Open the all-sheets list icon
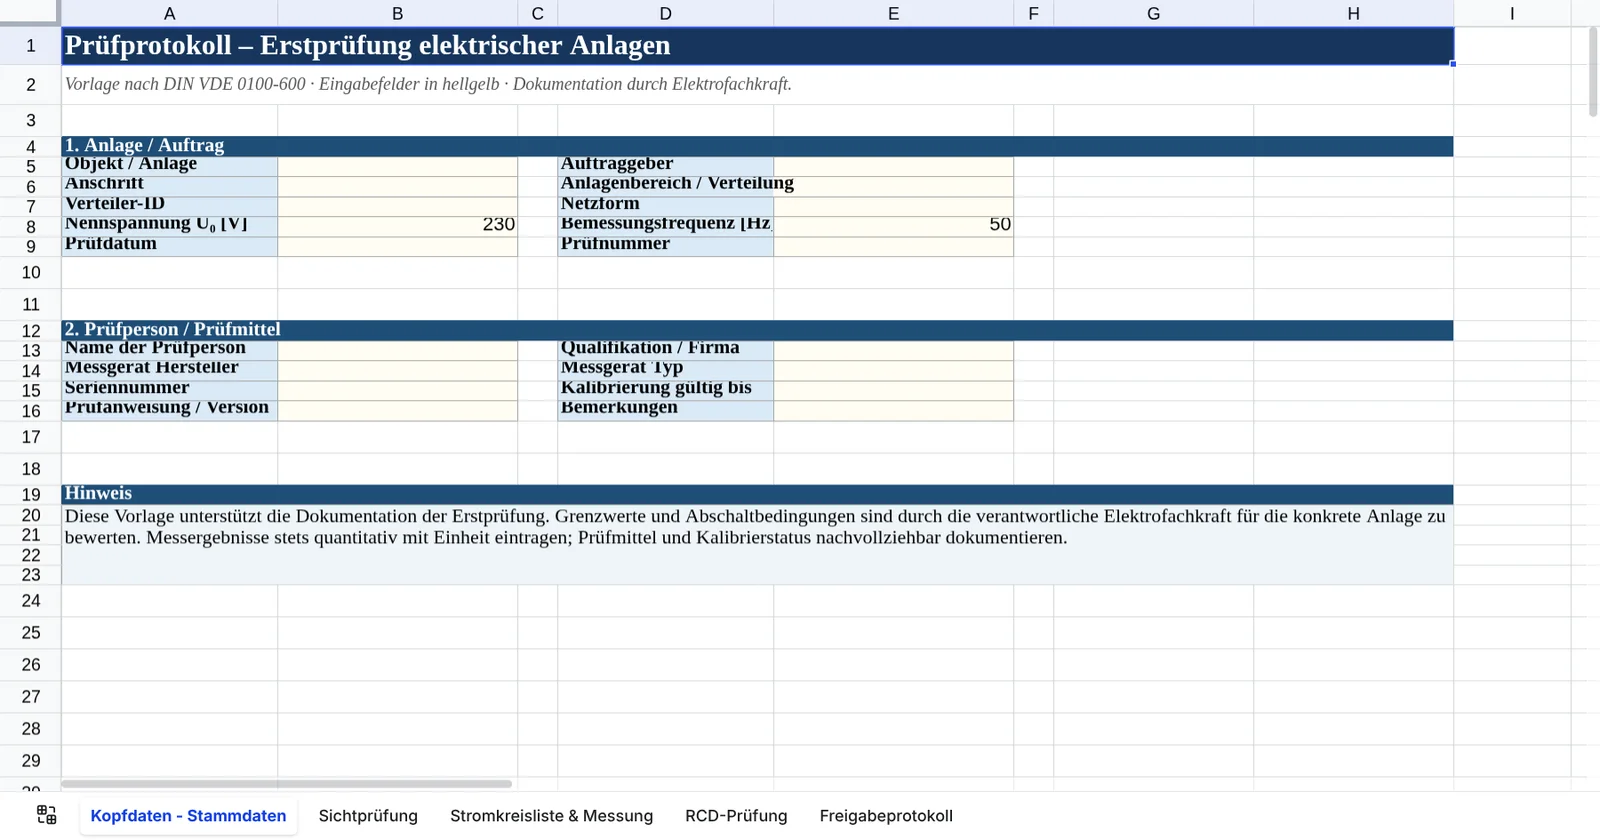The height and width of the screenshot is (840, 1600). pyautogui.click(x=47, y=815)
